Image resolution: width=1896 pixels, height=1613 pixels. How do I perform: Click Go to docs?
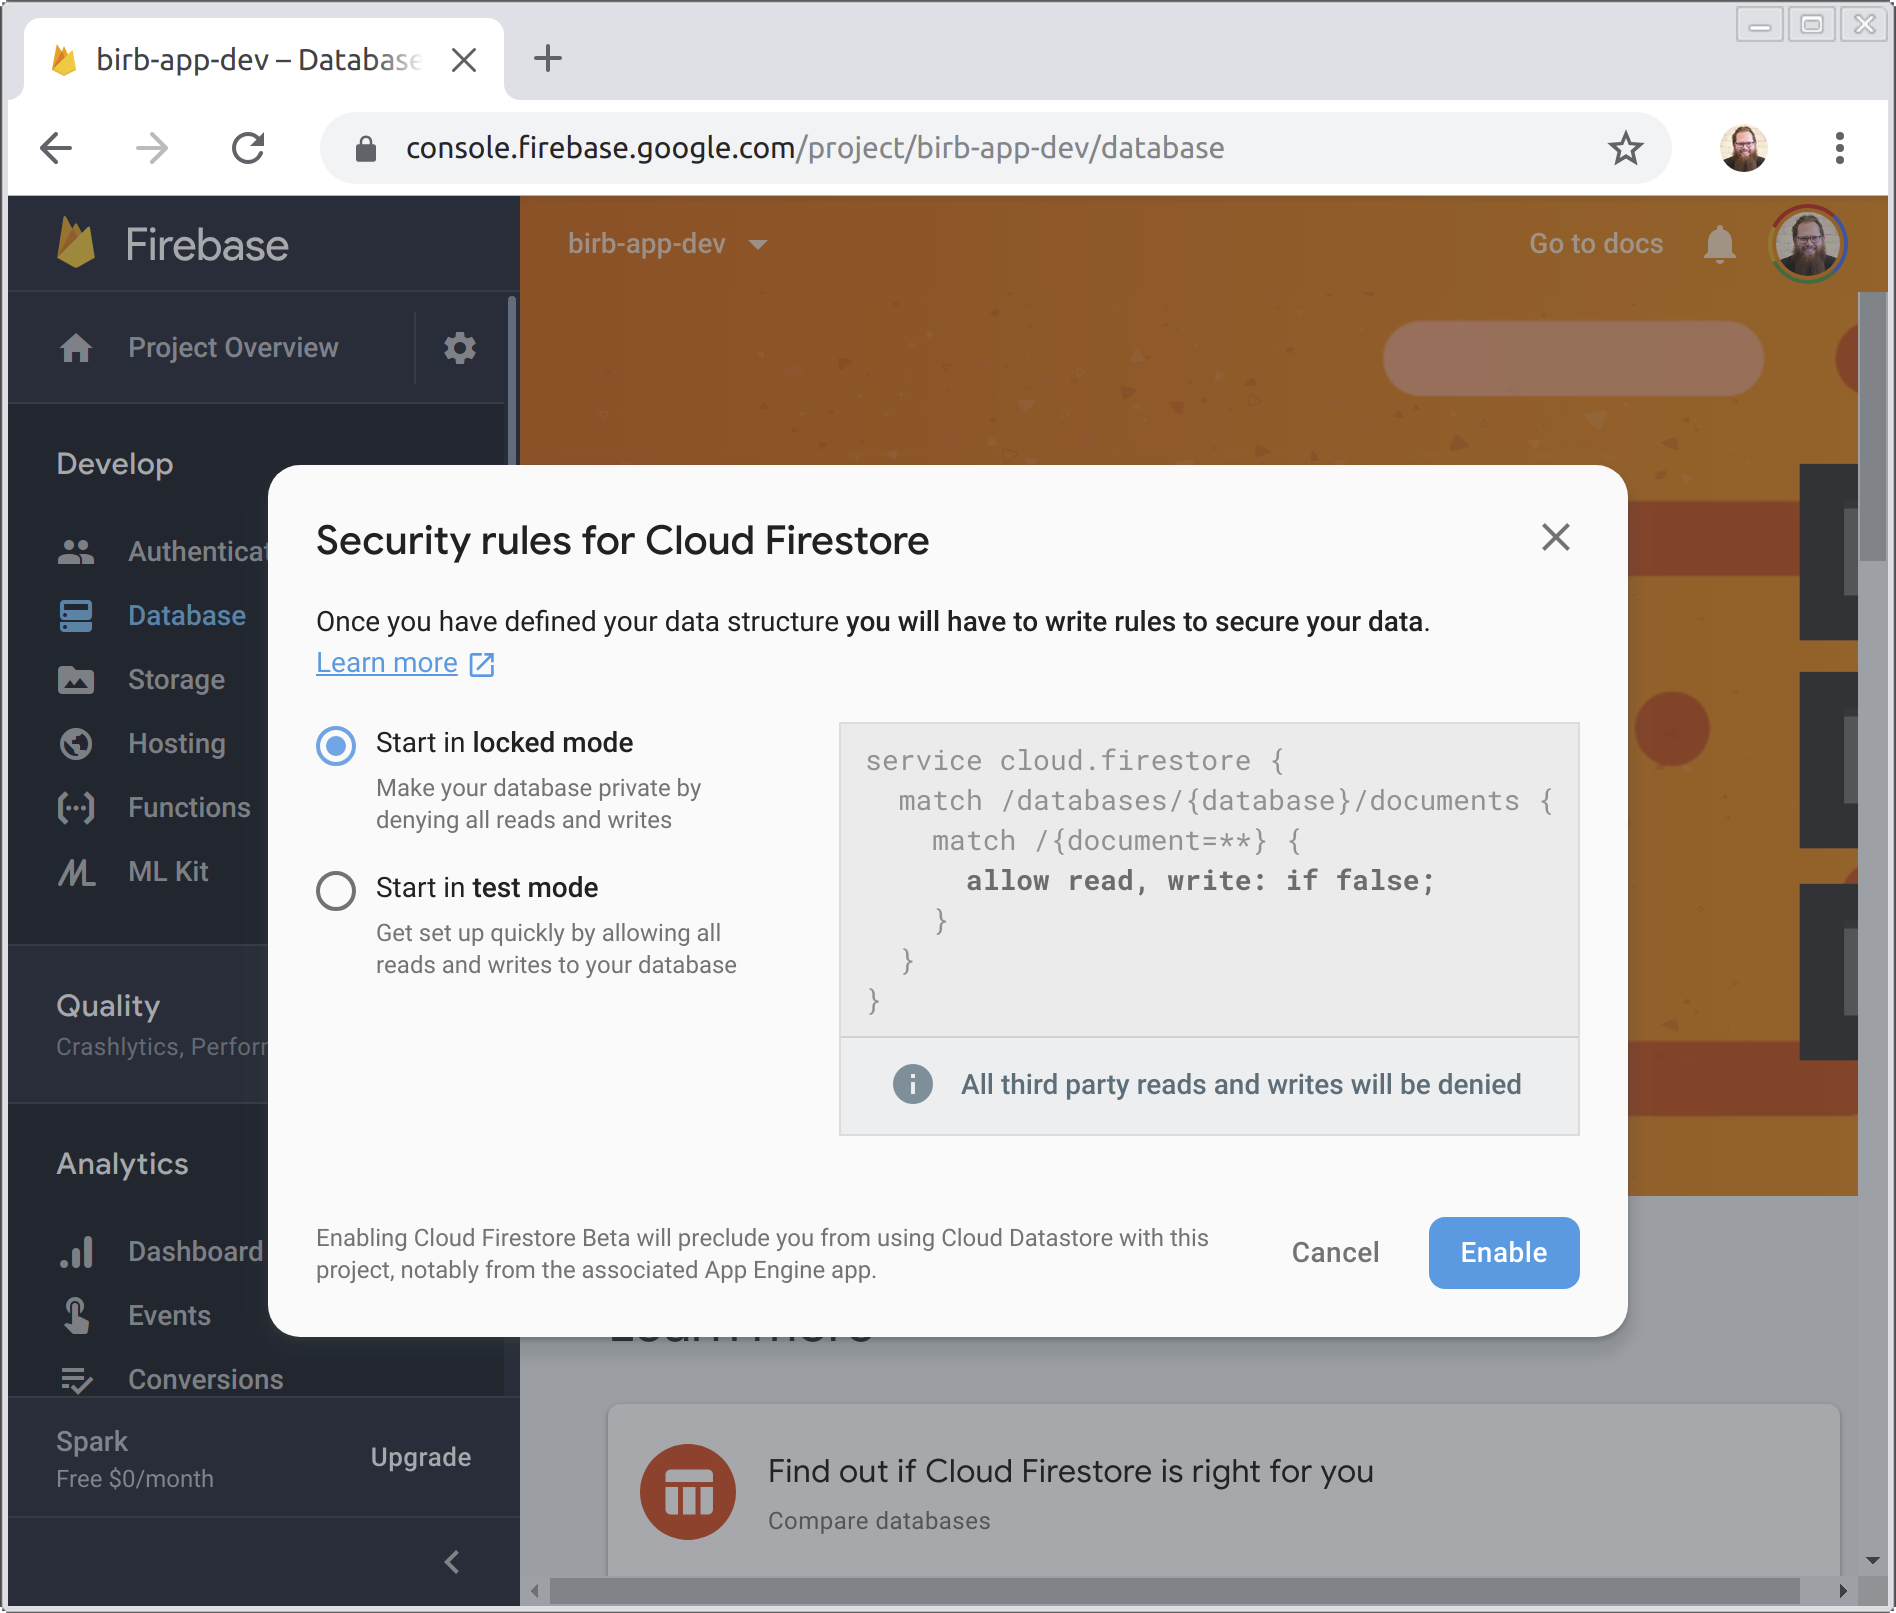click(x=1594, y=243)
